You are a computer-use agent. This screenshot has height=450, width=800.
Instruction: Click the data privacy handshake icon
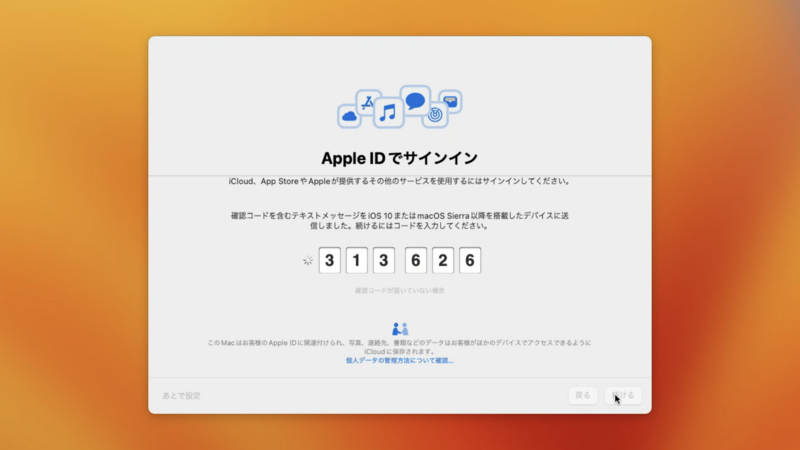click(400, 329)
